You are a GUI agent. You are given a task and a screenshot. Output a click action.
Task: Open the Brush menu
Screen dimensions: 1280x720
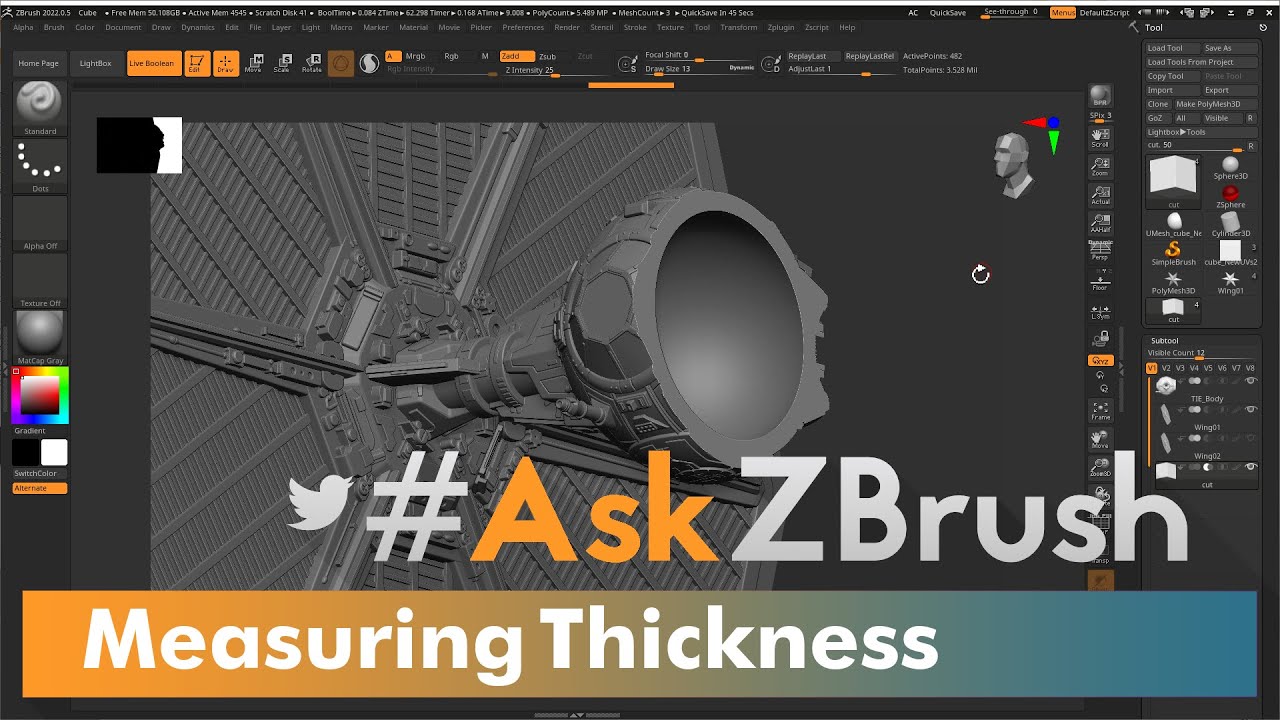(x=54, y=28)
